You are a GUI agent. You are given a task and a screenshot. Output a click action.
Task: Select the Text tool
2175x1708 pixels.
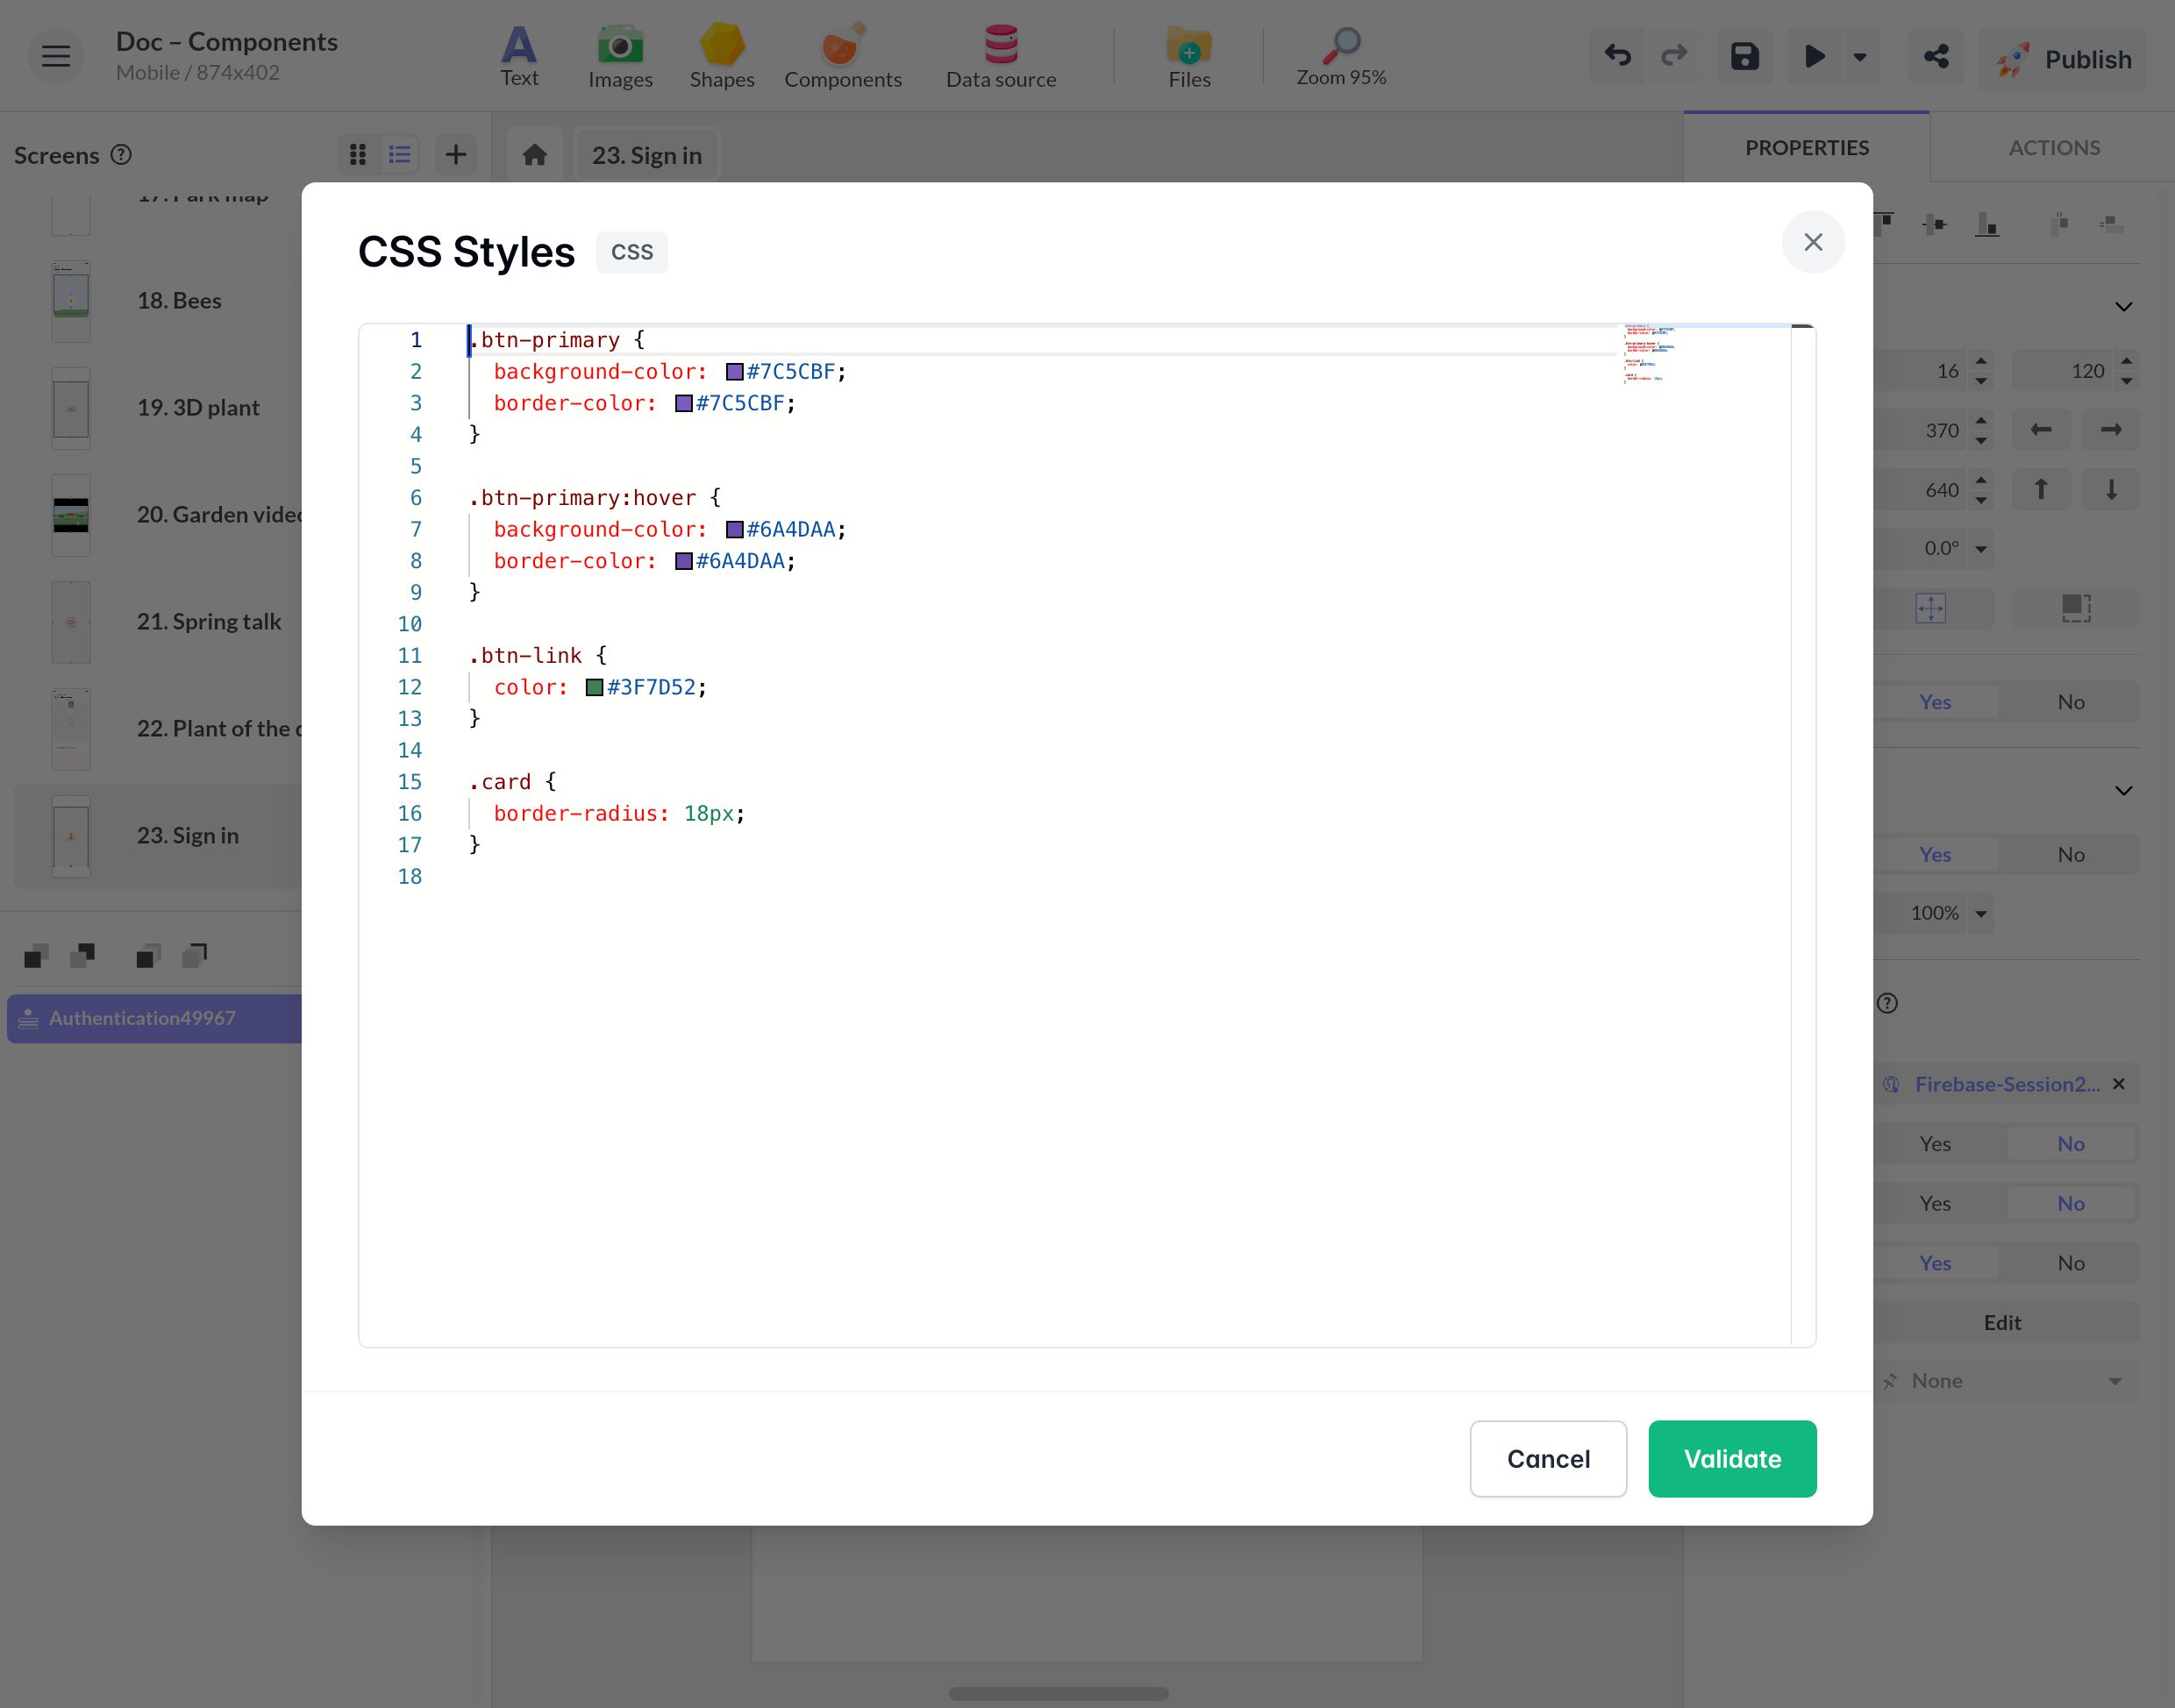[x=519, y=56]
